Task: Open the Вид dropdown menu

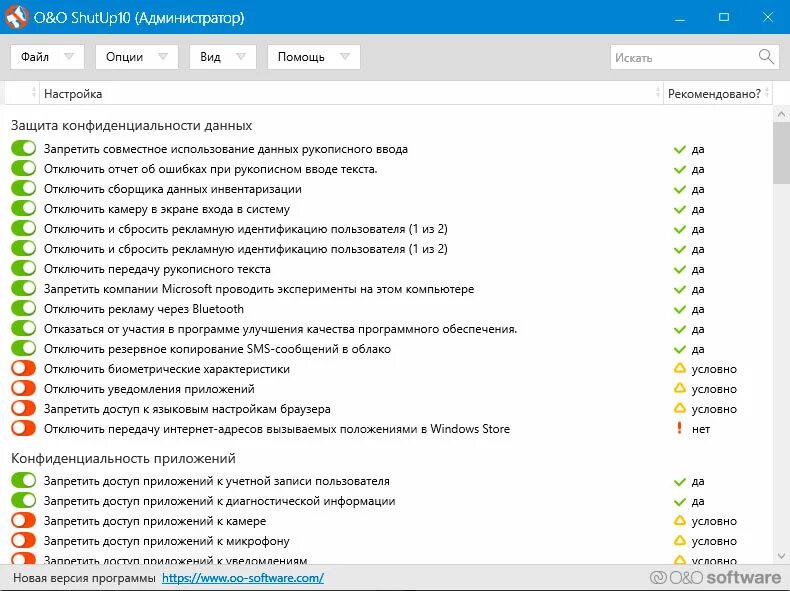Action: (x=222, y=57)
